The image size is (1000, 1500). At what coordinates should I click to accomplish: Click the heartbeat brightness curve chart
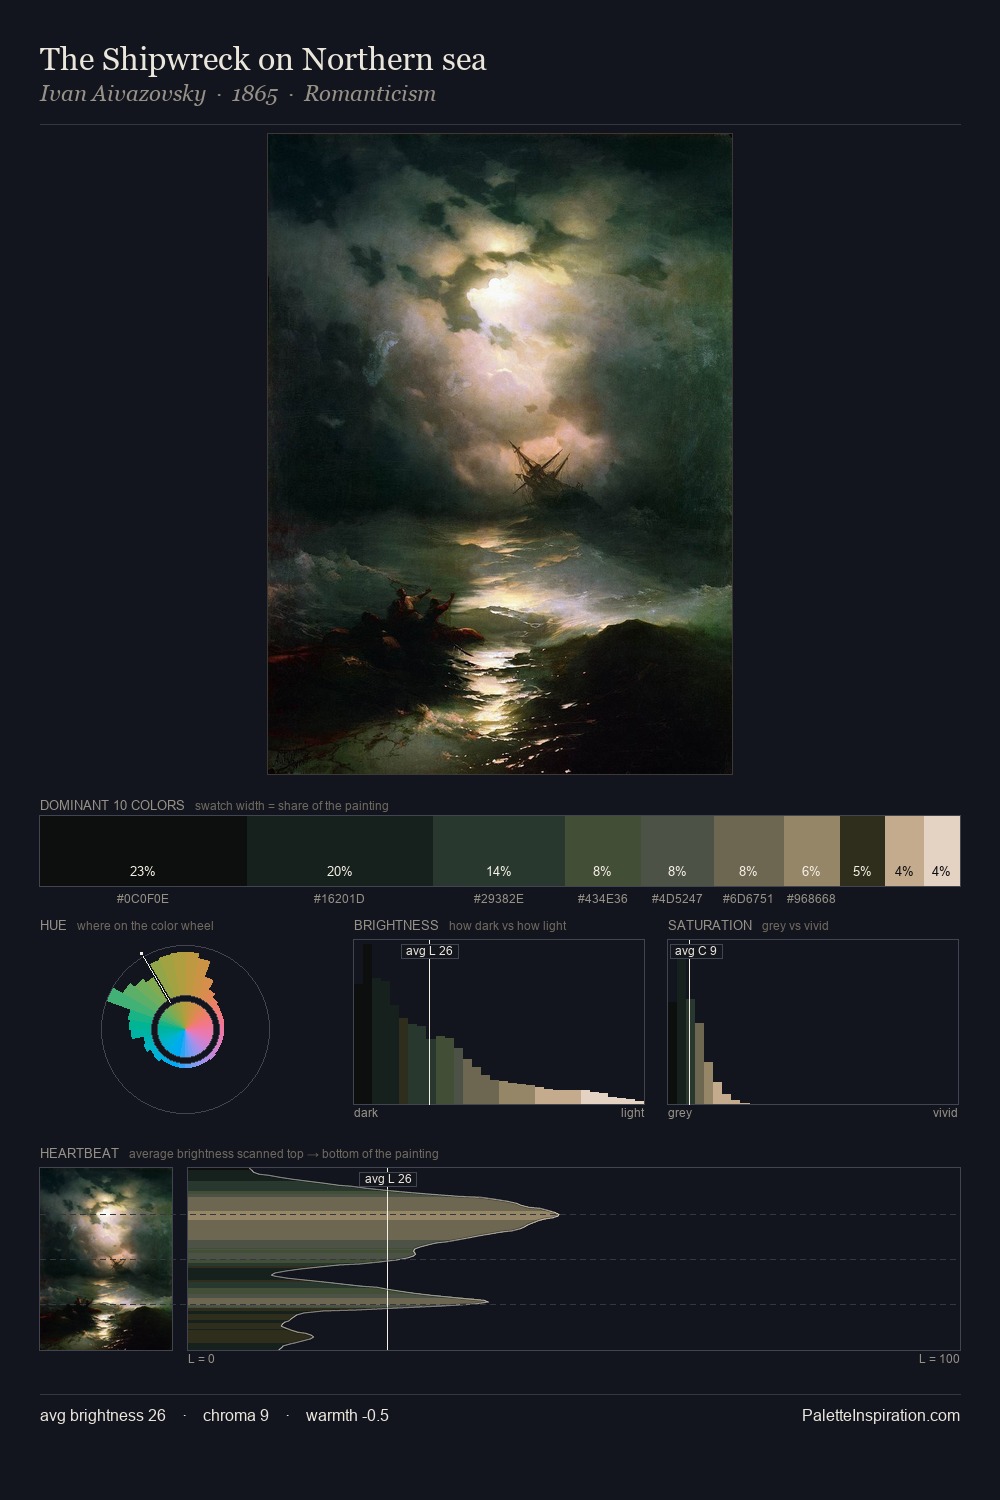click(x=574, y=1259)
